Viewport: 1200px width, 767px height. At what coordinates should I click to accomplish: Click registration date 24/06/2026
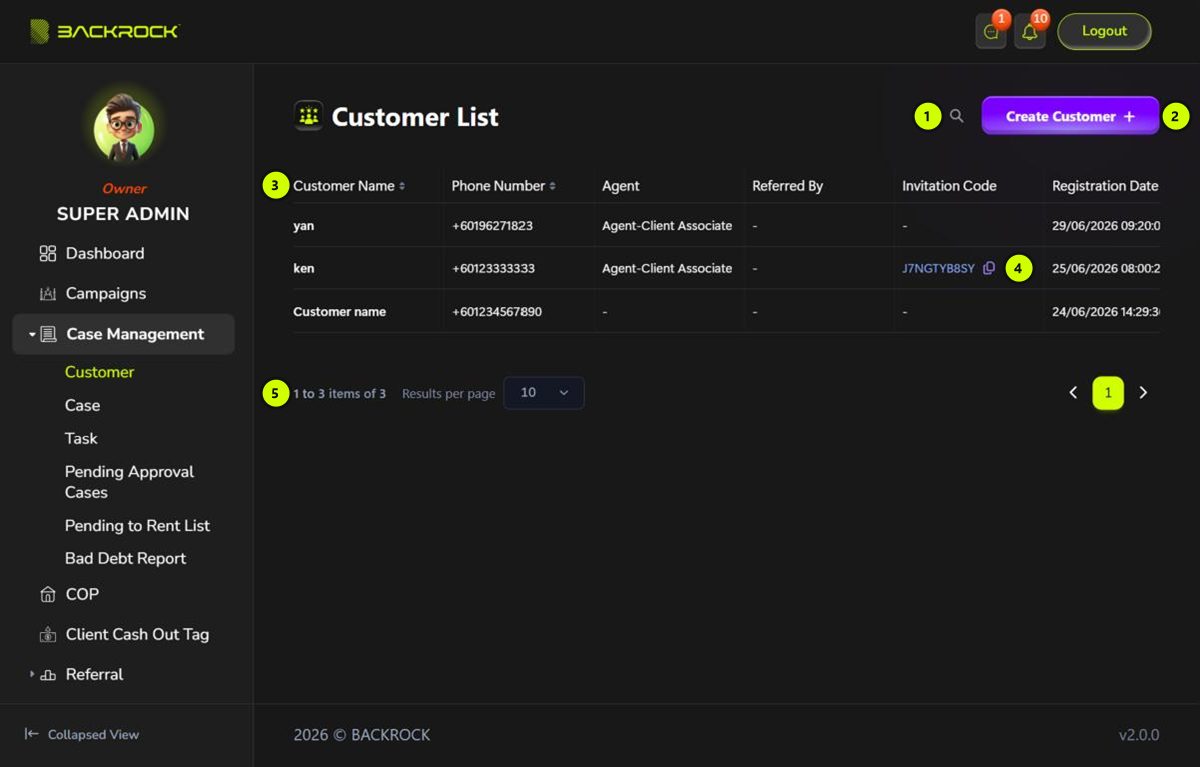point(1106,311)
